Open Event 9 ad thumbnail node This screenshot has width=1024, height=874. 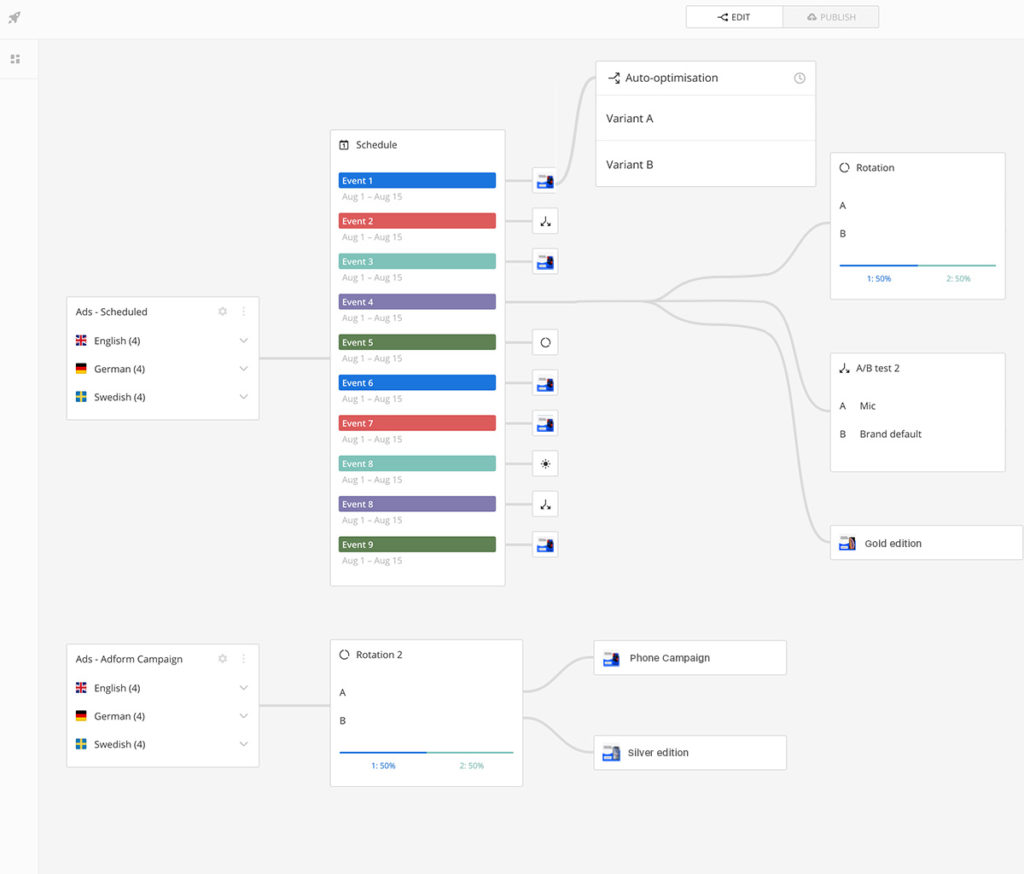(545, 545)
